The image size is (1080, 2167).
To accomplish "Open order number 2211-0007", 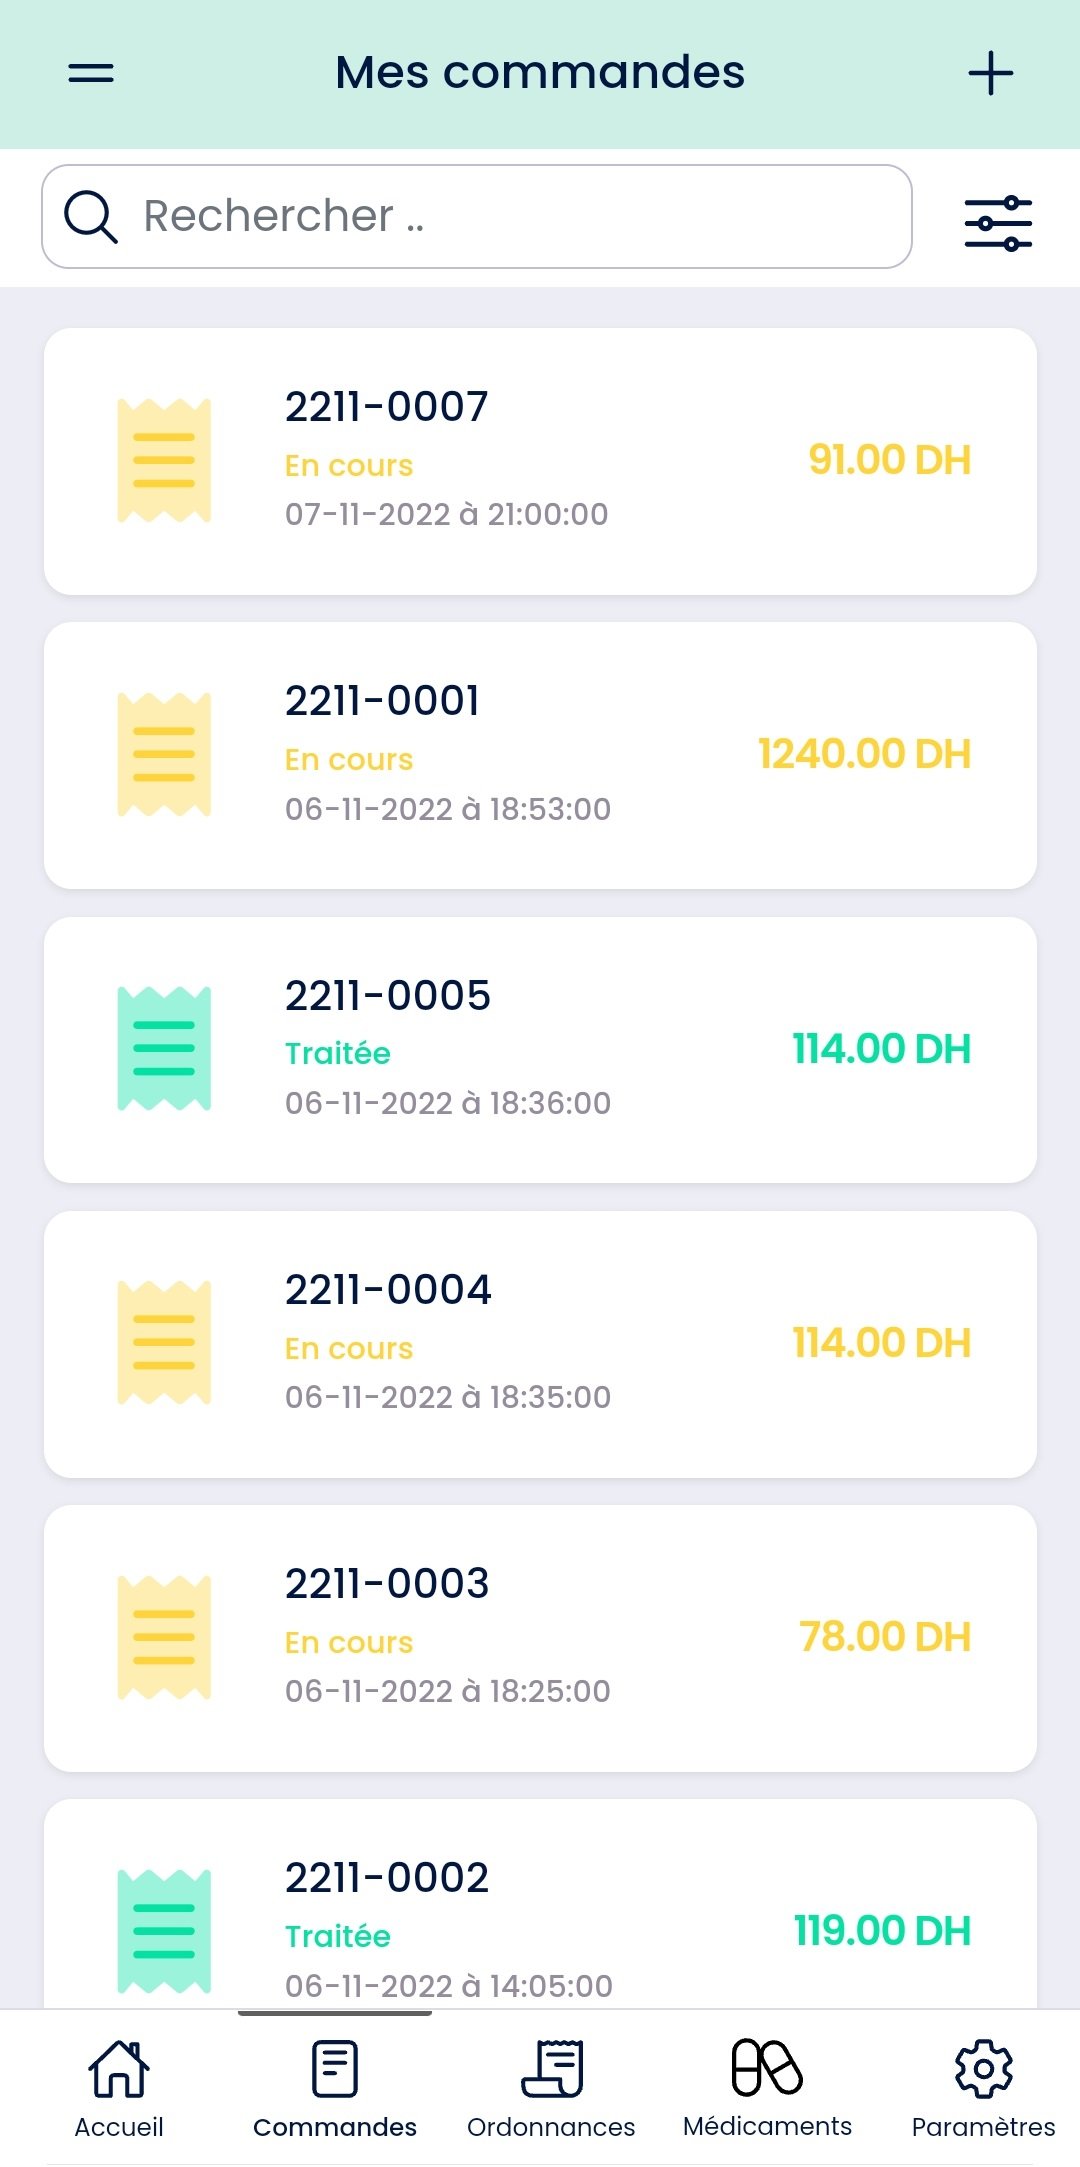I will (386, 407).
